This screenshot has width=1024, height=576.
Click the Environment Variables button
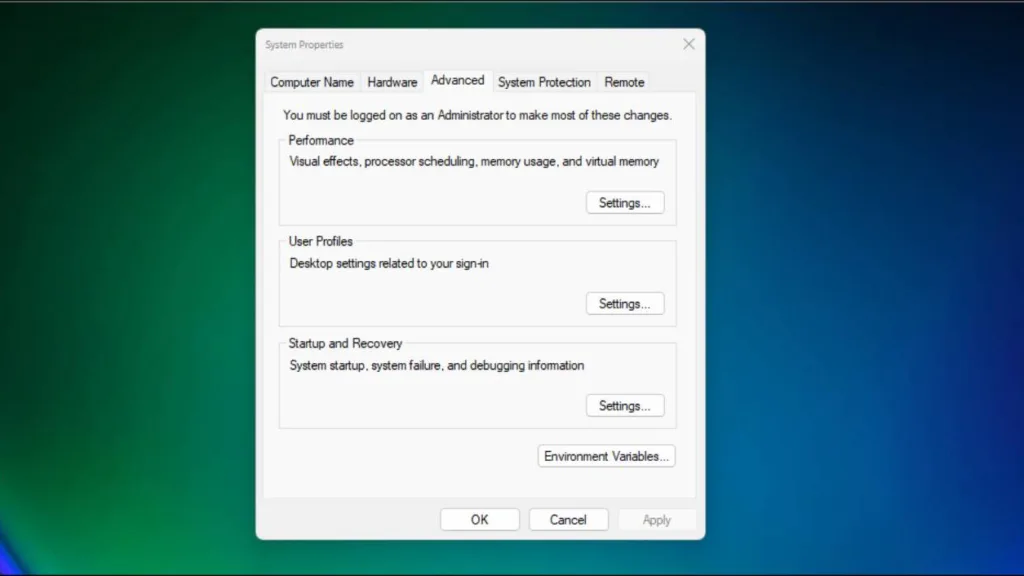[606, 456]
